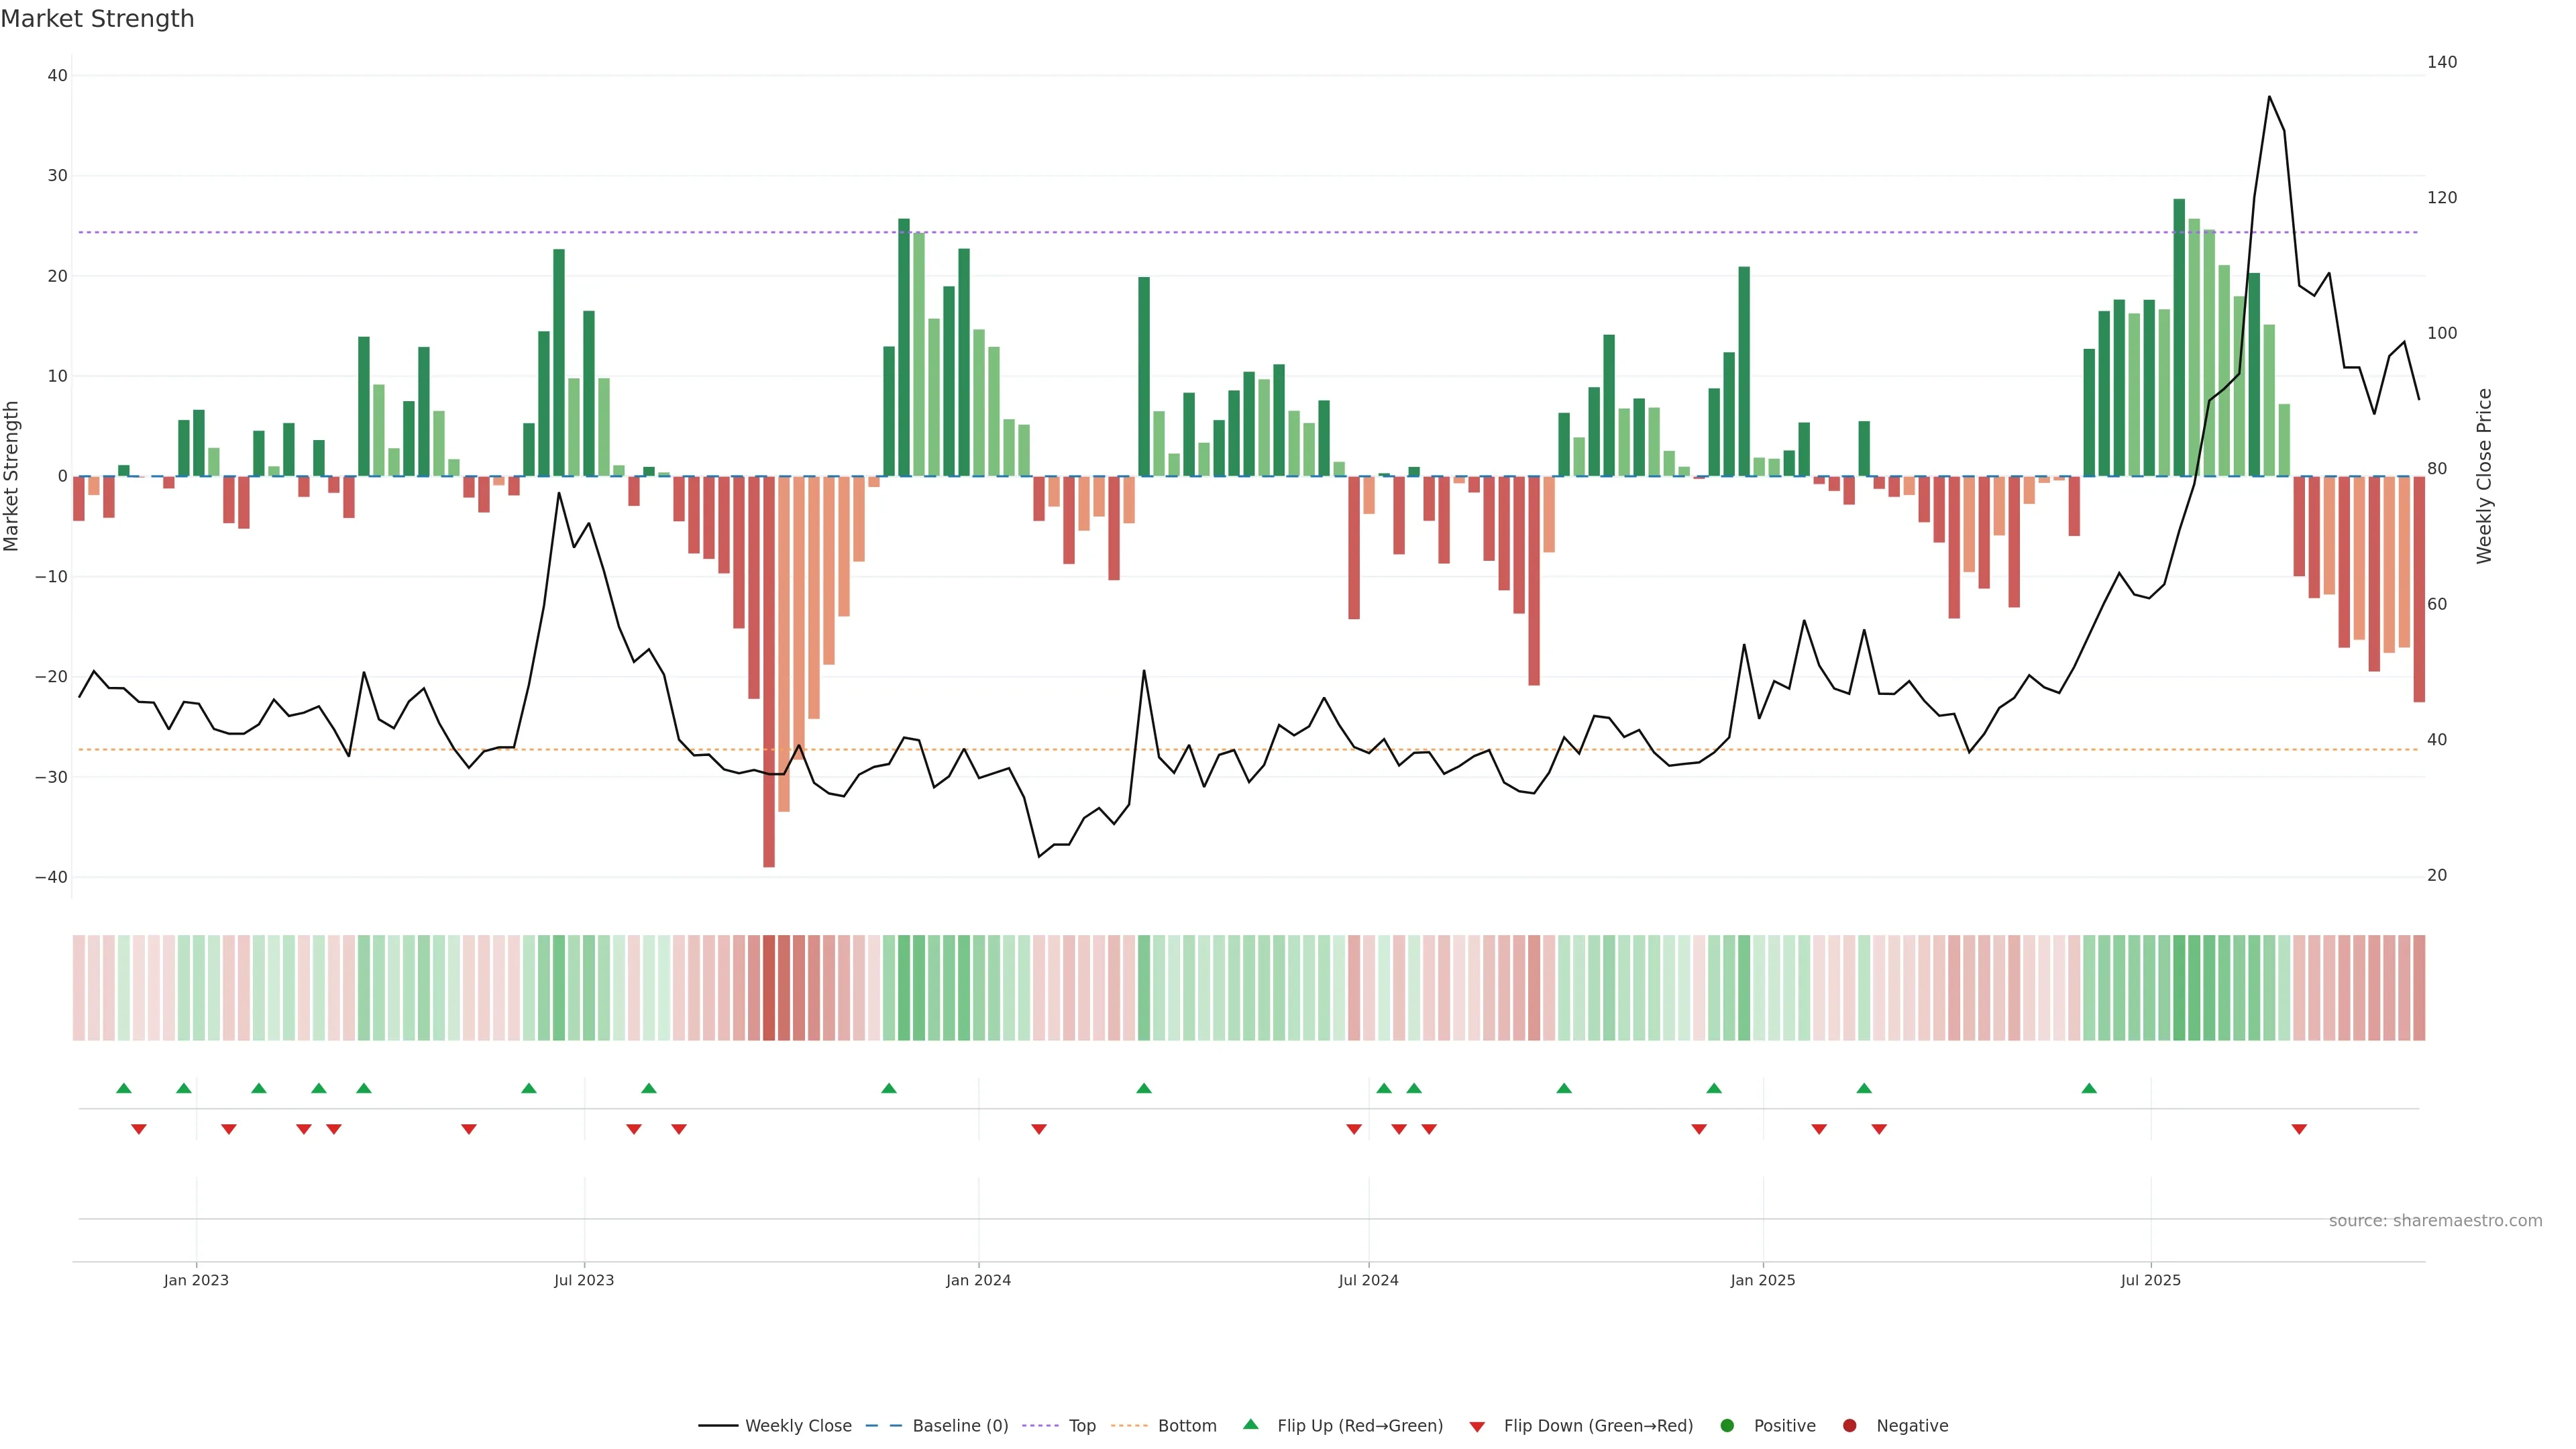The width and height of the screenshot is (2576, 1449).
Task: Click Flip Down red triangle legend icon
Action: (x=1477, y=1427)
